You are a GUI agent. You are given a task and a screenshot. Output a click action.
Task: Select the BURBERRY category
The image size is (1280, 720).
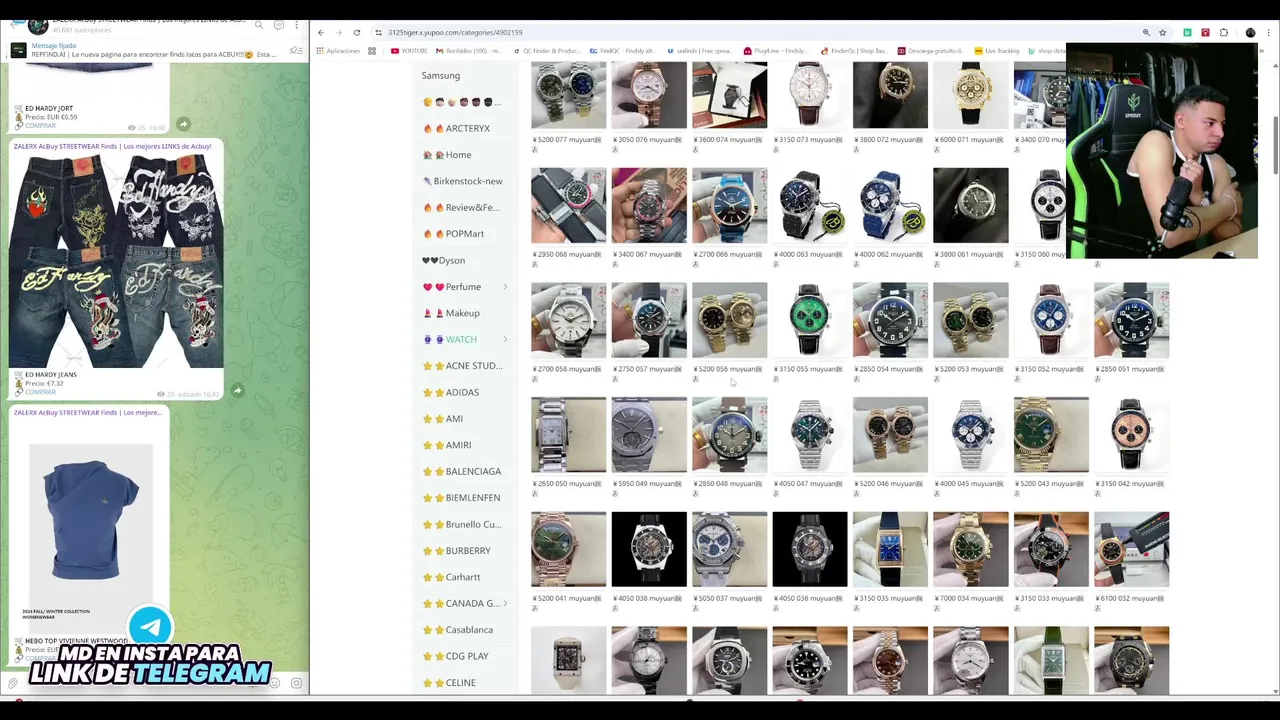(457, 551)
